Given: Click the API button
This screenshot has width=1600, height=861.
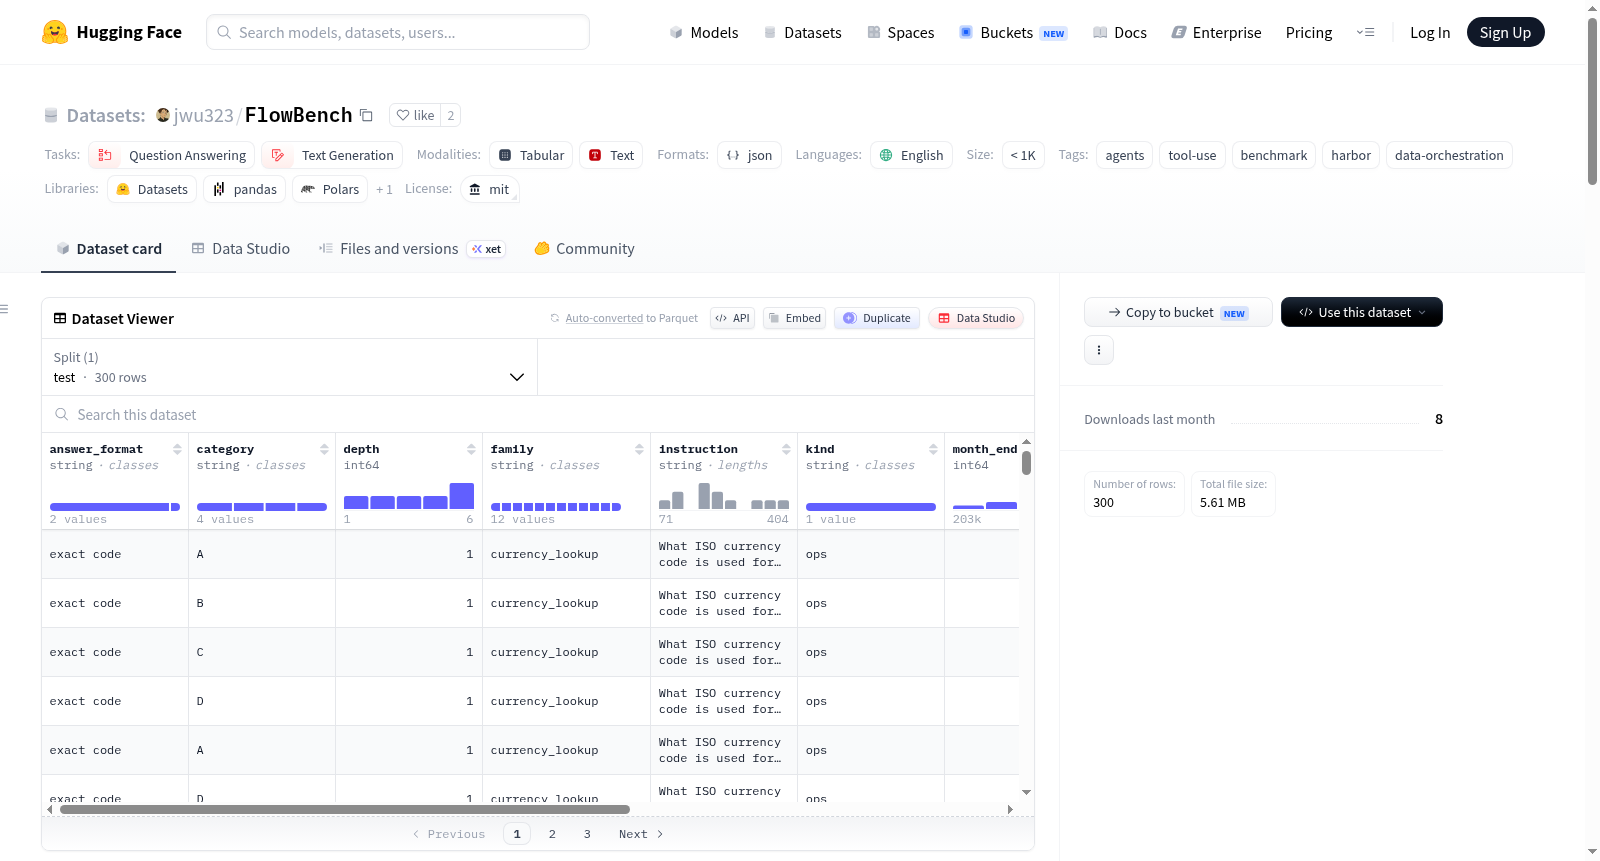Looking at the screenshot, I should [x=732, y=318].
